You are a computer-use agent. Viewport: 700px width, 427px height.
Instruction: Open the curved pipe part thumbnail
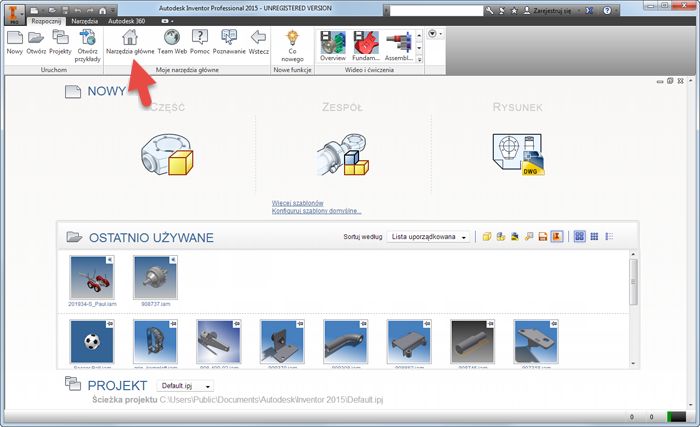(x=346, y=342)
